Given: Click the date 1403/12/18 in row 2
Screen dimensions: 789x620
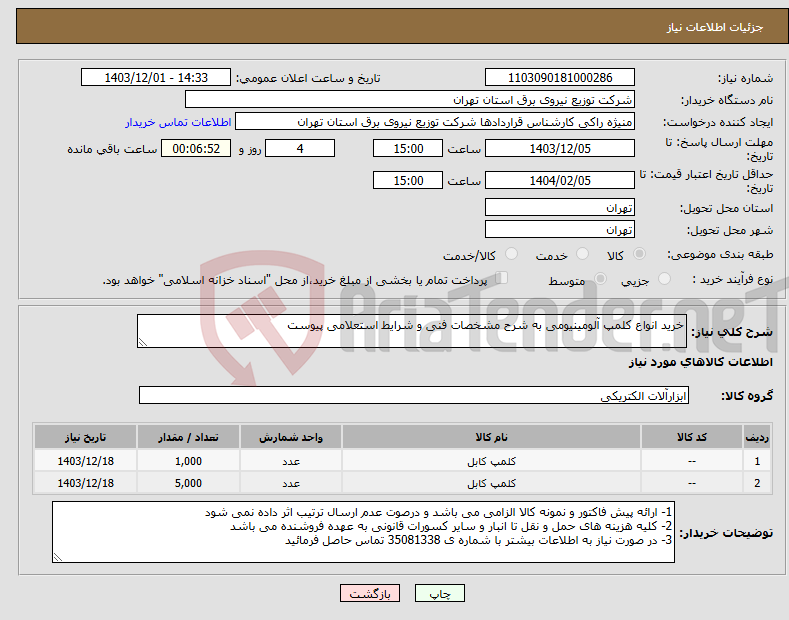Looking at the screenshot, I should 86,483.
